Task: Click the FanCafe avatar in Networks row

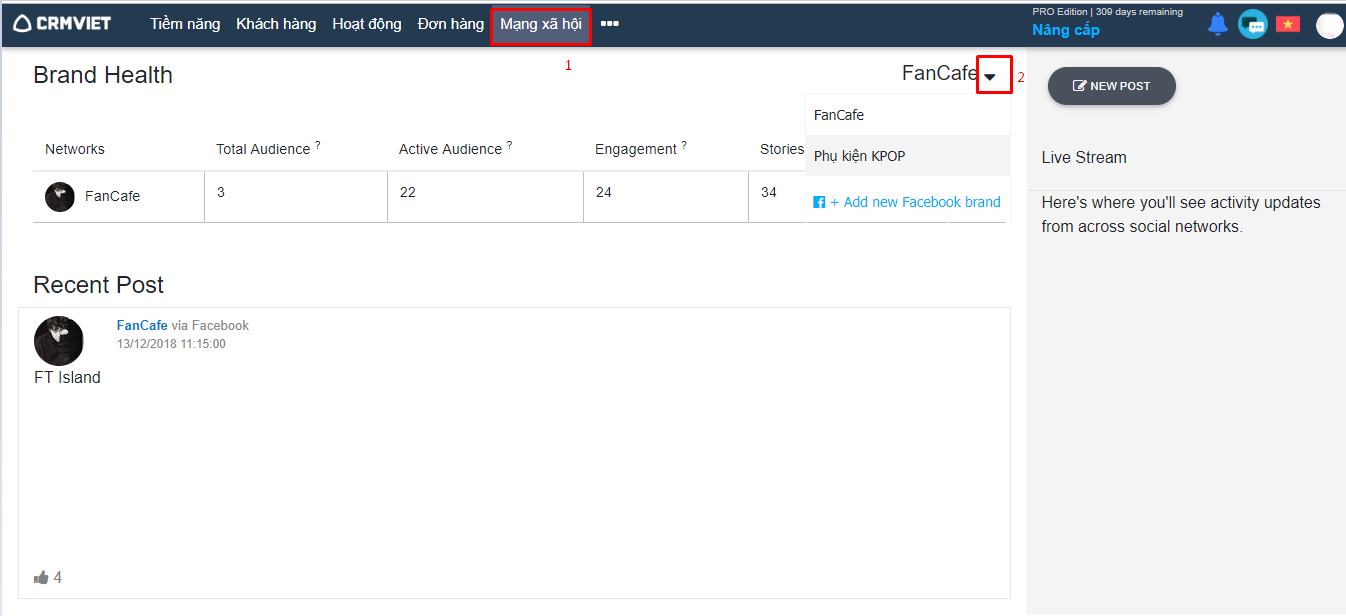Action: (x=60, y=197)
